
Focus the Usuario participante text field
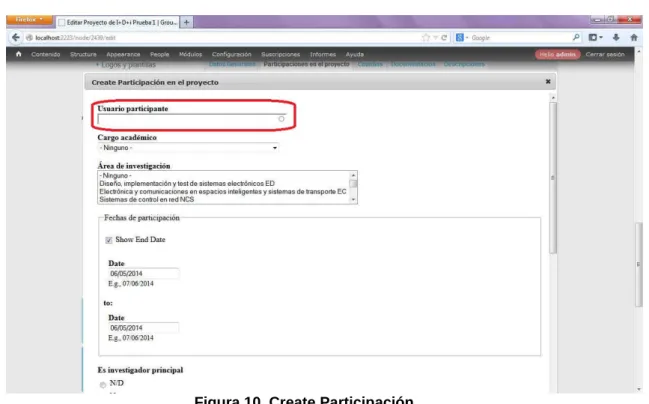pos(192,119)
